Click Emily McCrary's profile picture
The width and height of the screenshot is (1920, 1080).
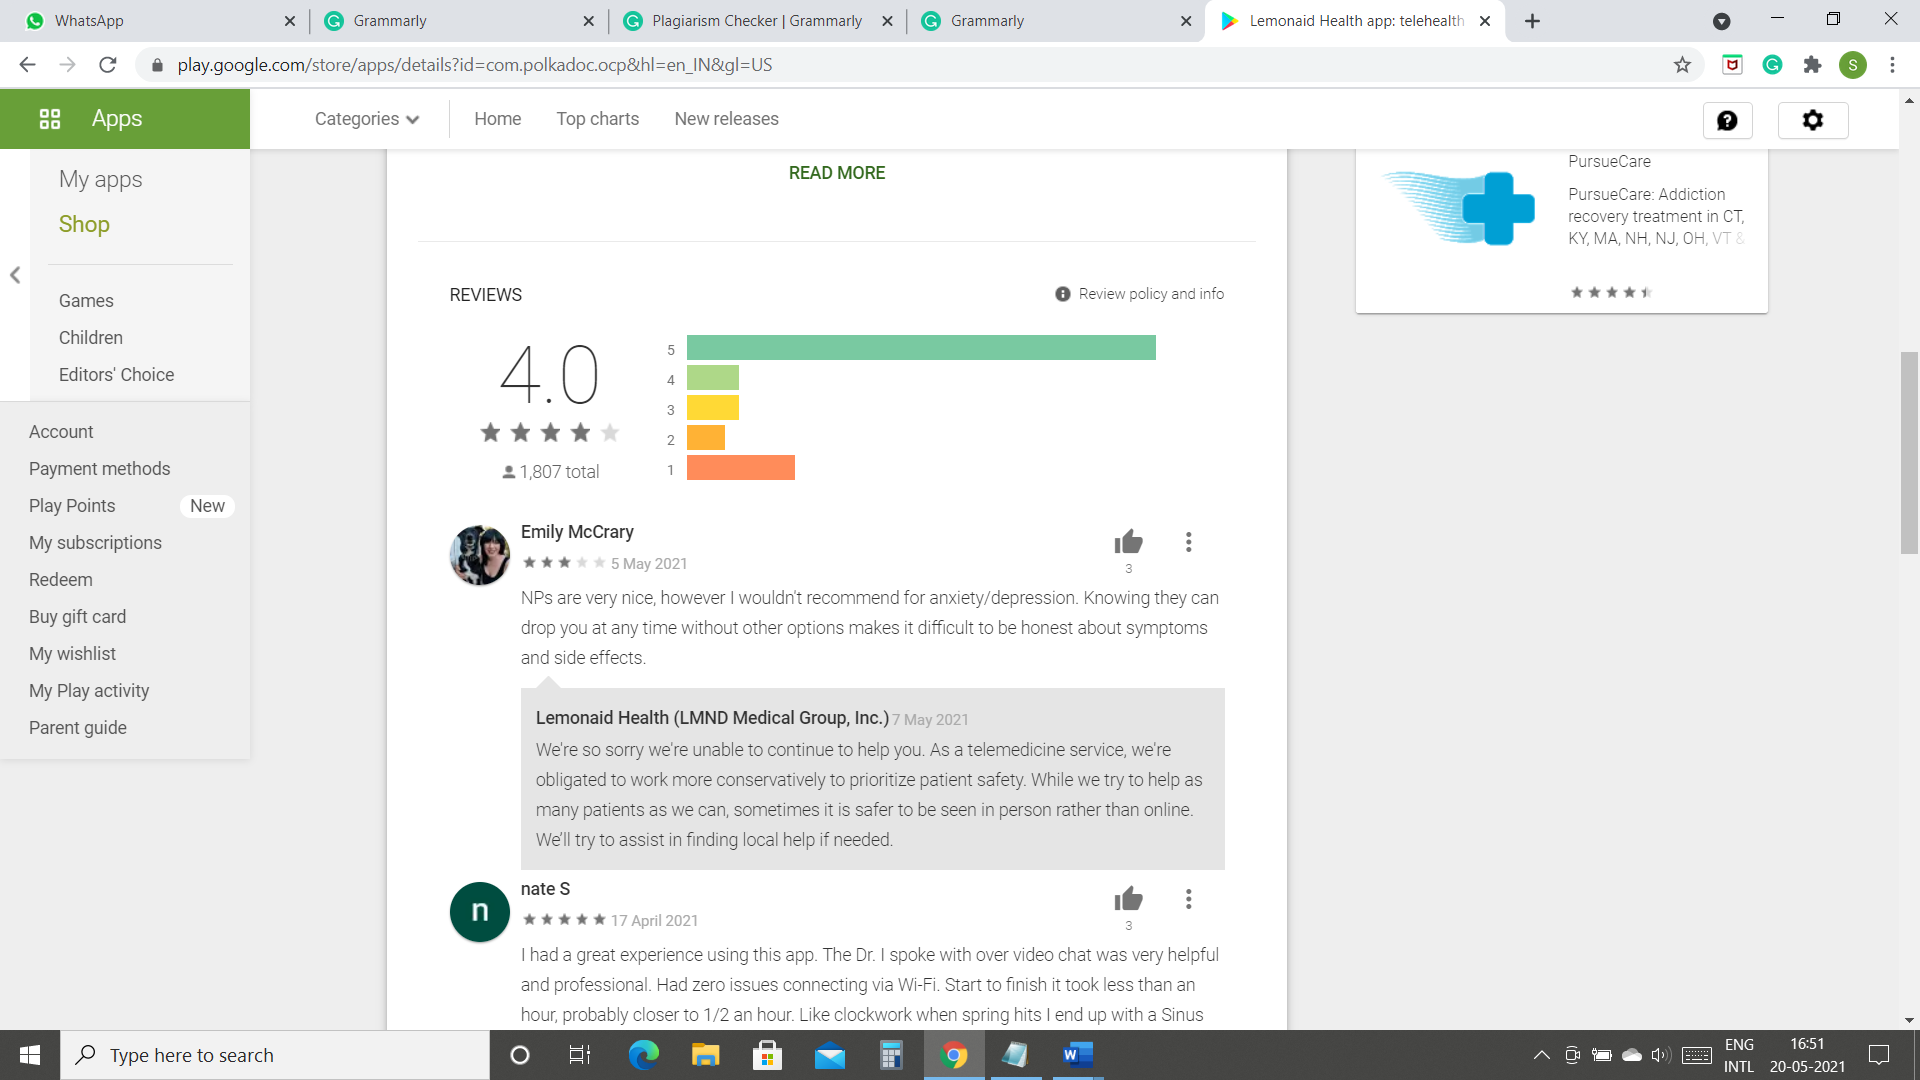[480, 555]
